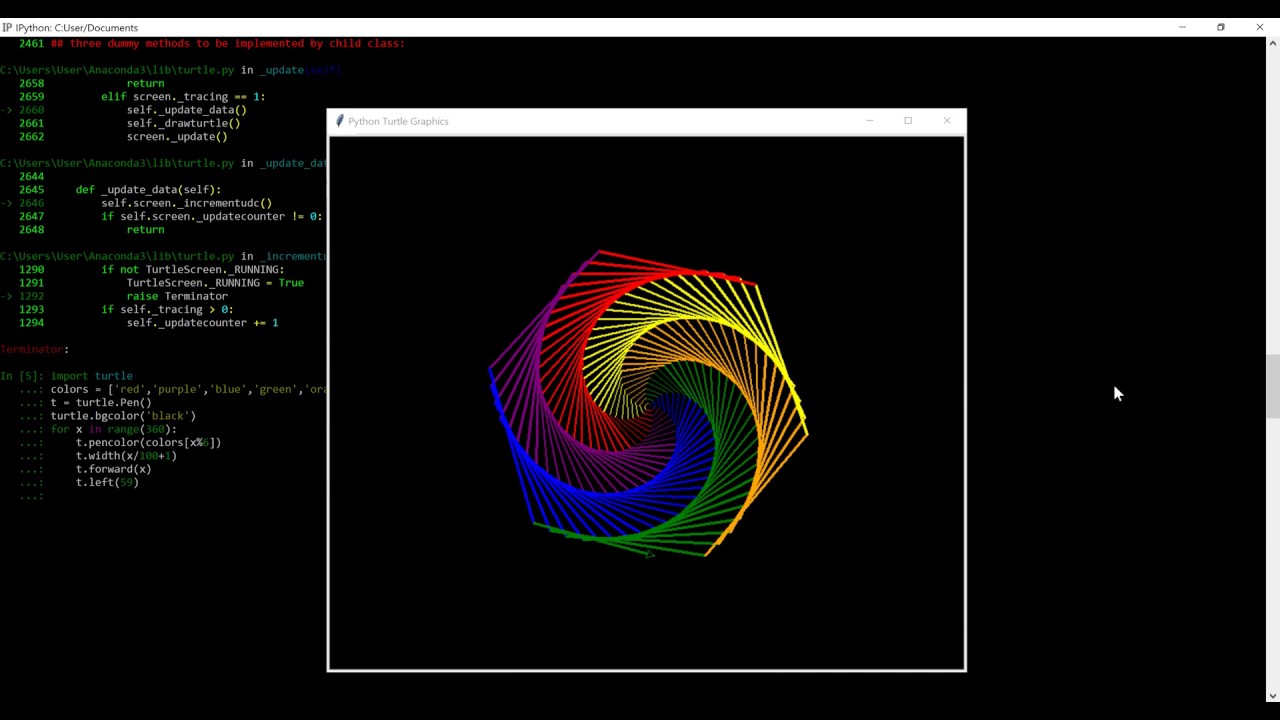Click the Python Turtle Graphics feather icon
Viewport: 1280px width, 720px height.
click(x=340, y=121)
